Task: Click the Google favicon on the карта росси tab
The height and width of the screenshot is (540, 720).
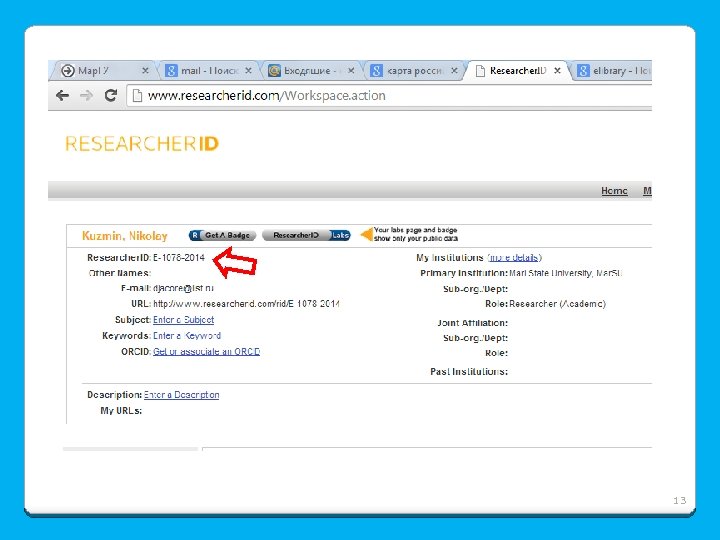Action: 377,71
